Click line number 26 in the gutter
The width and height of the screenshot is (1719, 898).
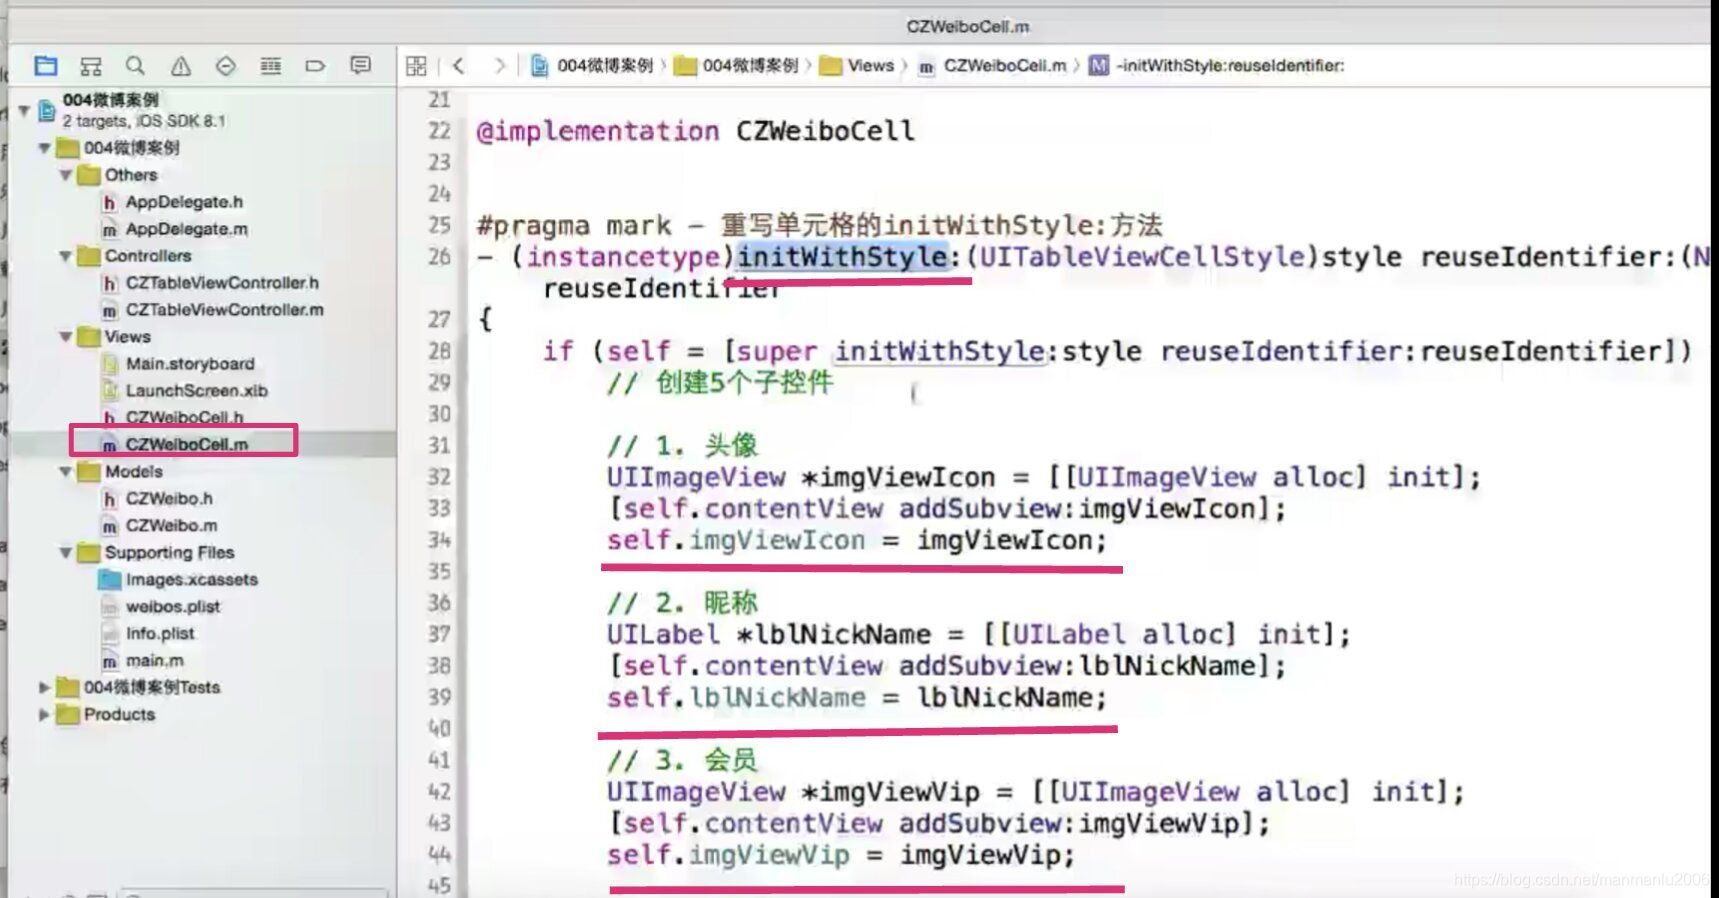[439, 257]
